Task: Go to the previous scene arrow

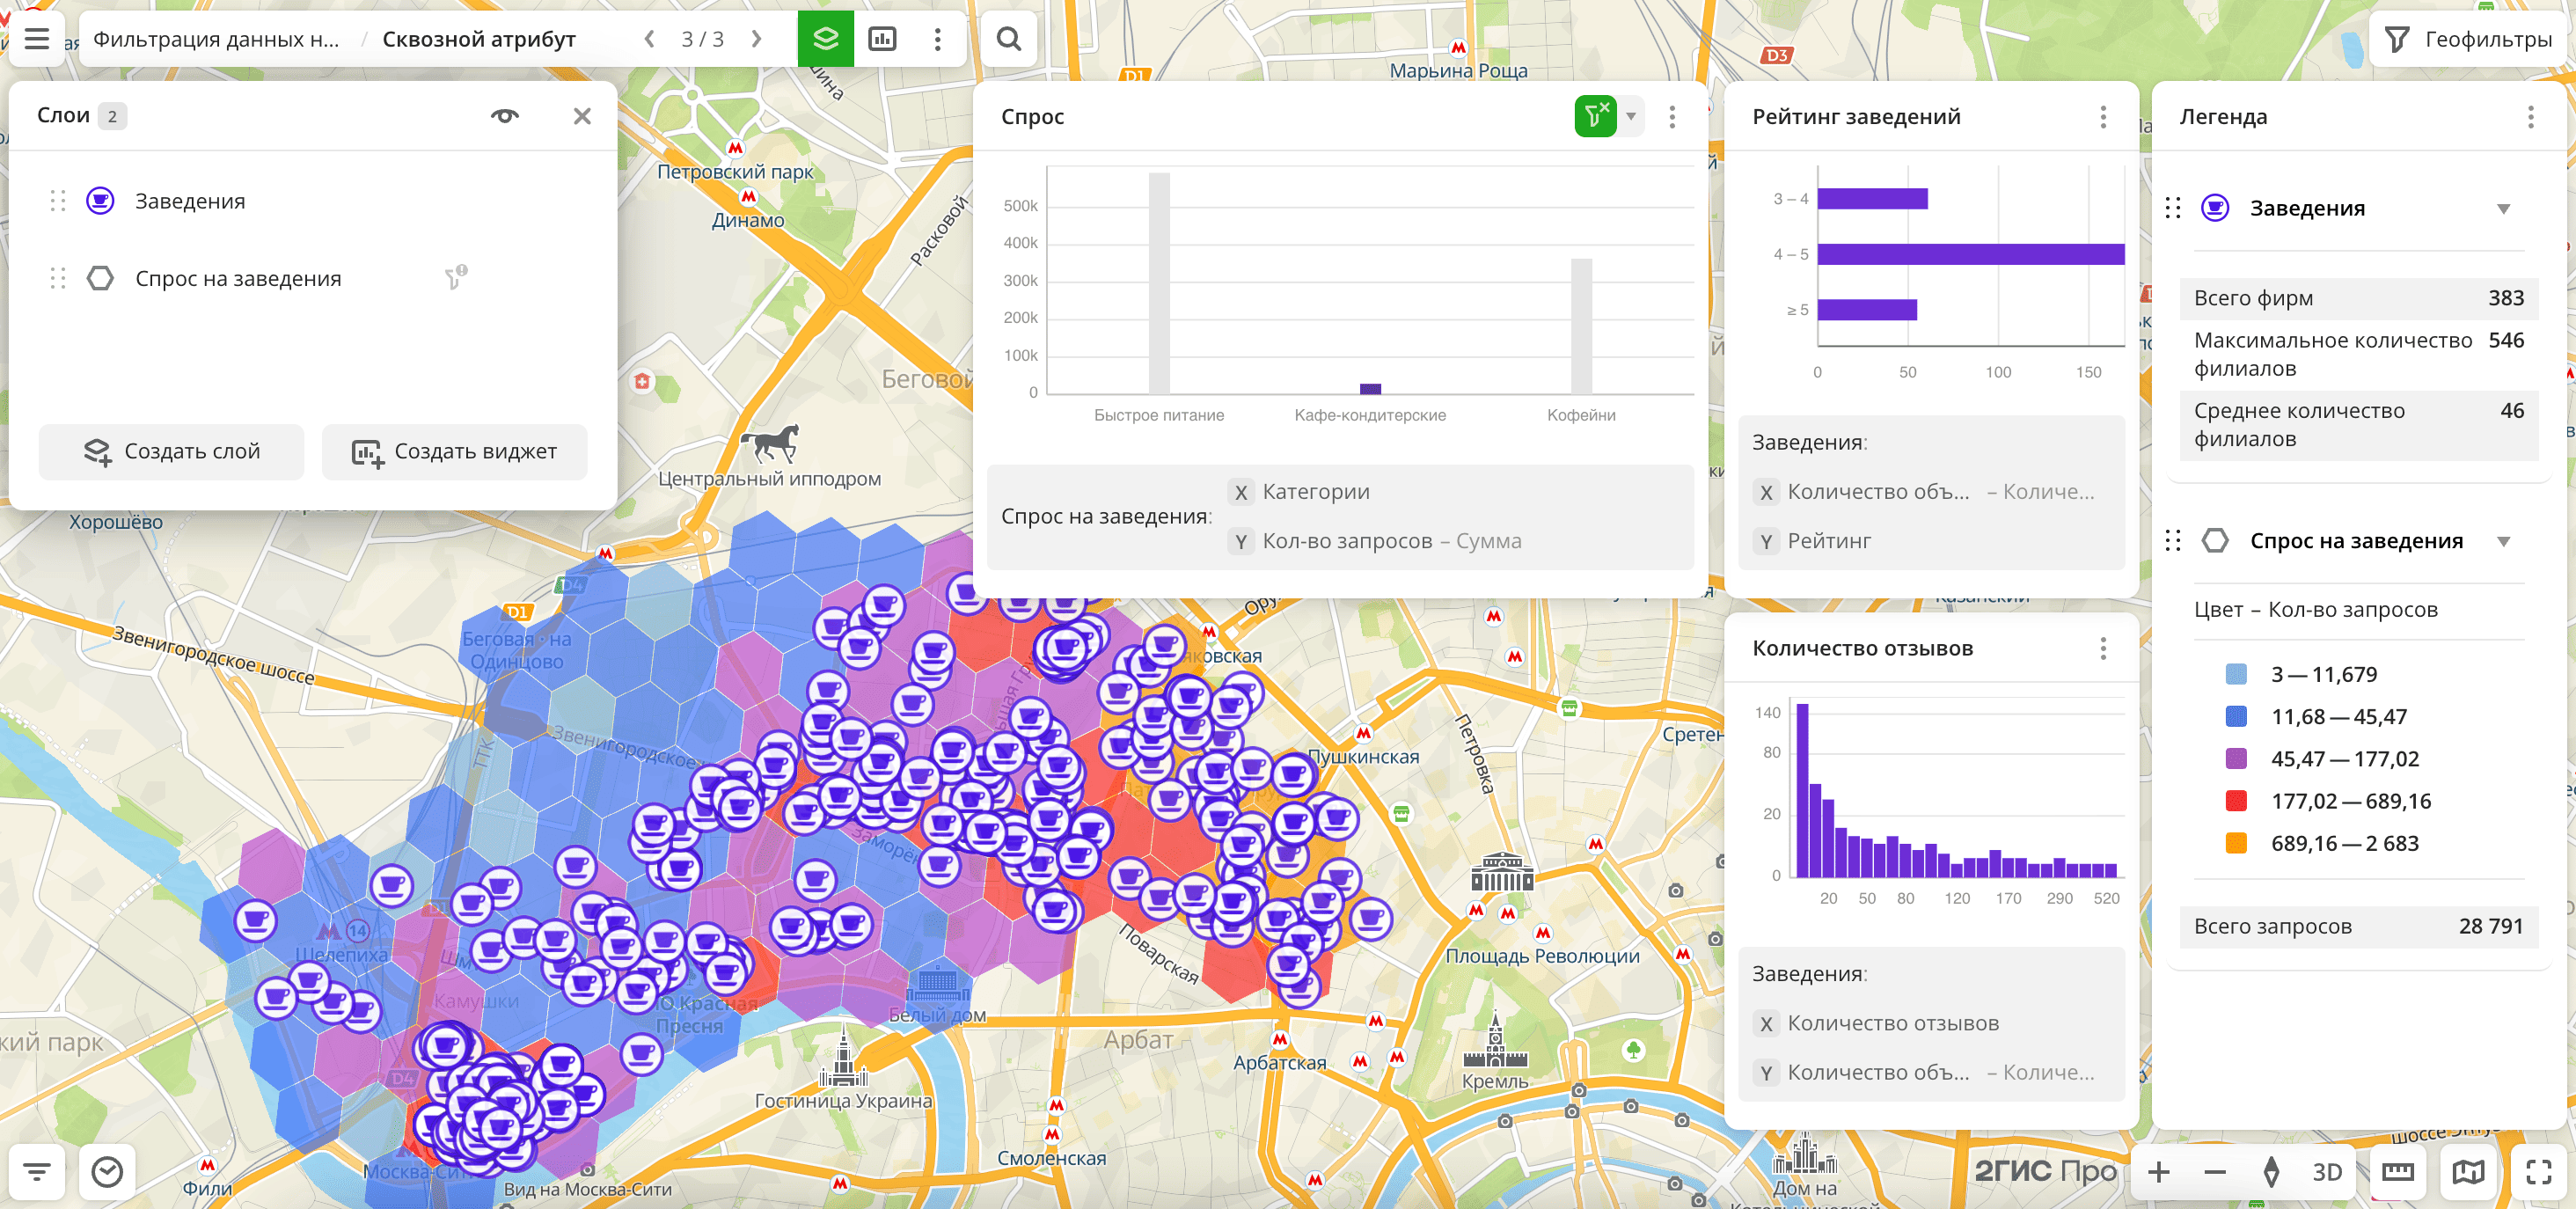Action: [650, 39]
